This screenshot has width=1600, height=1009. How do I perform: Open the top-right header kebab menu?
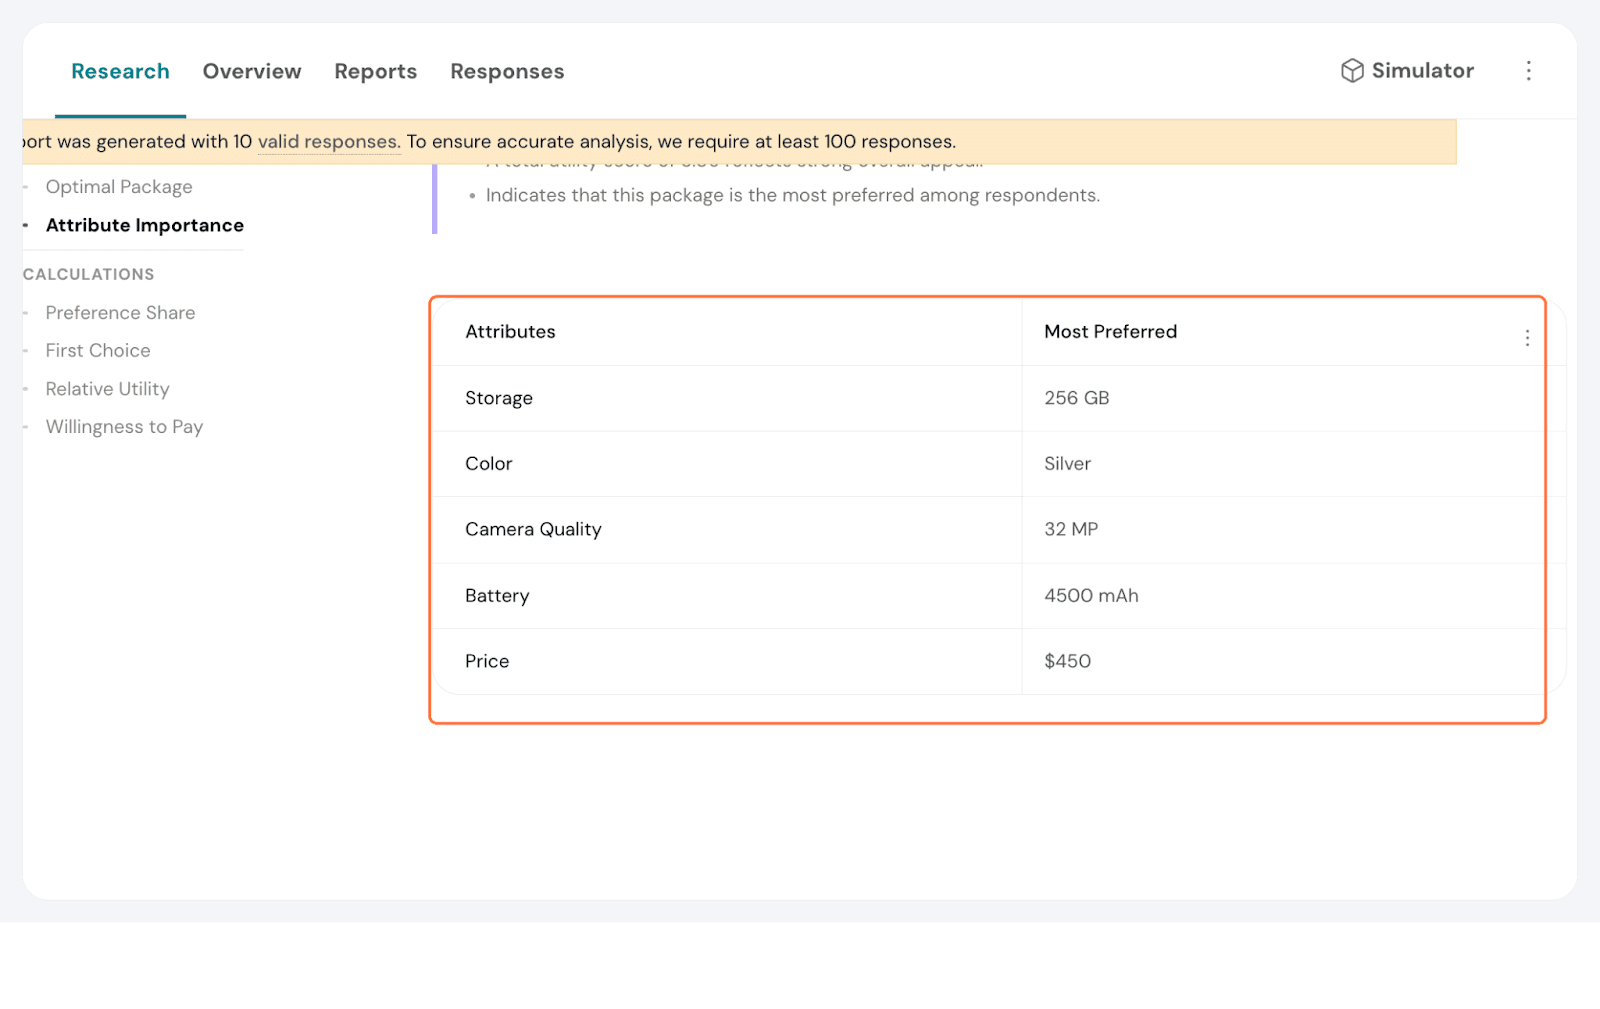tap(1528, 71)
